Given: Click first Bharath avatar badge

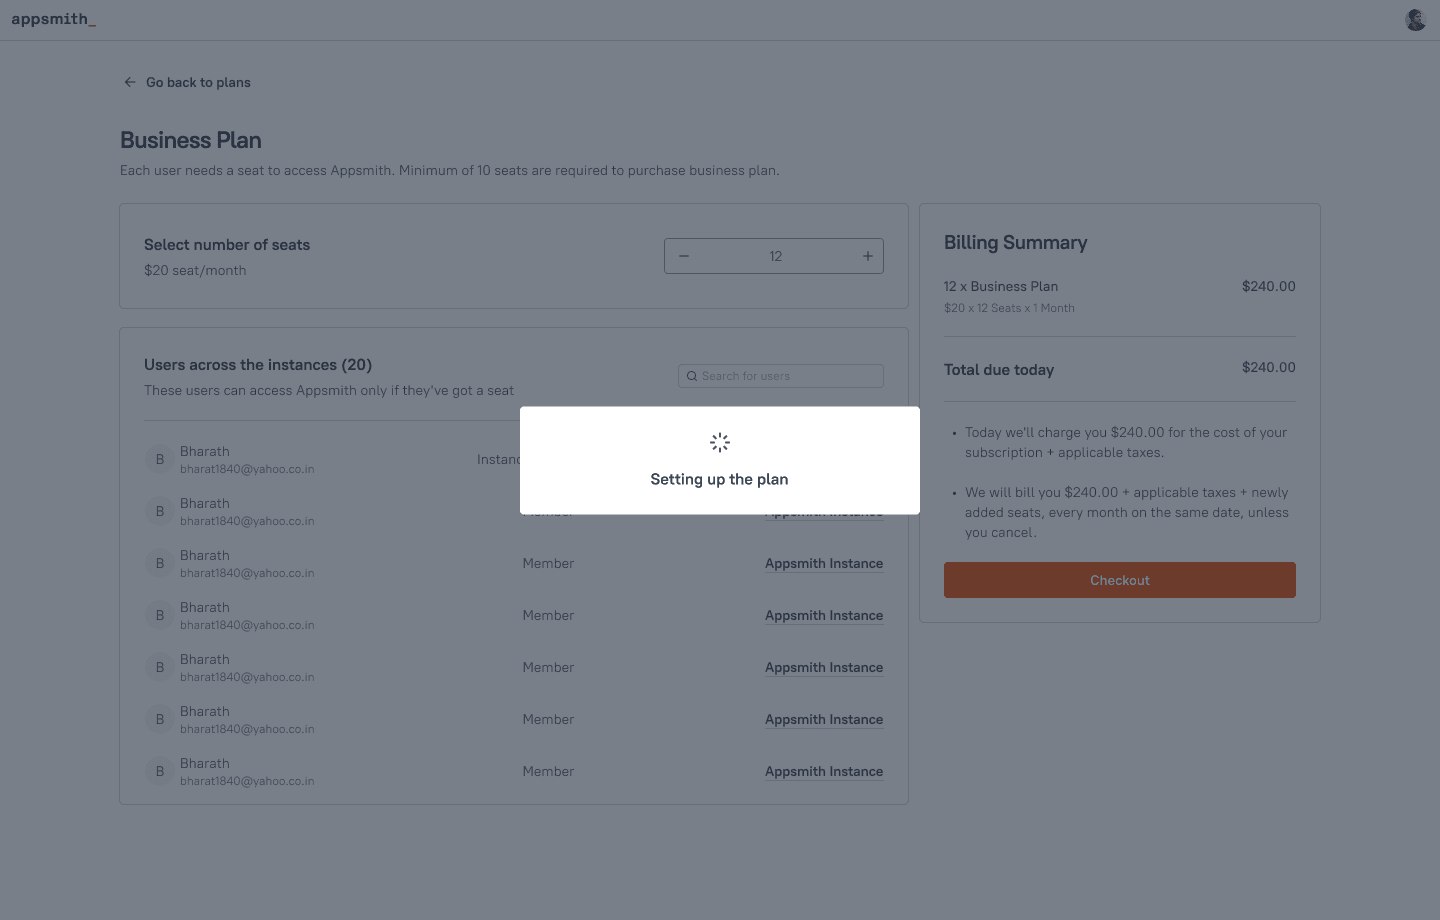Looking at the screenshot, I should click(x=160, y=460).
